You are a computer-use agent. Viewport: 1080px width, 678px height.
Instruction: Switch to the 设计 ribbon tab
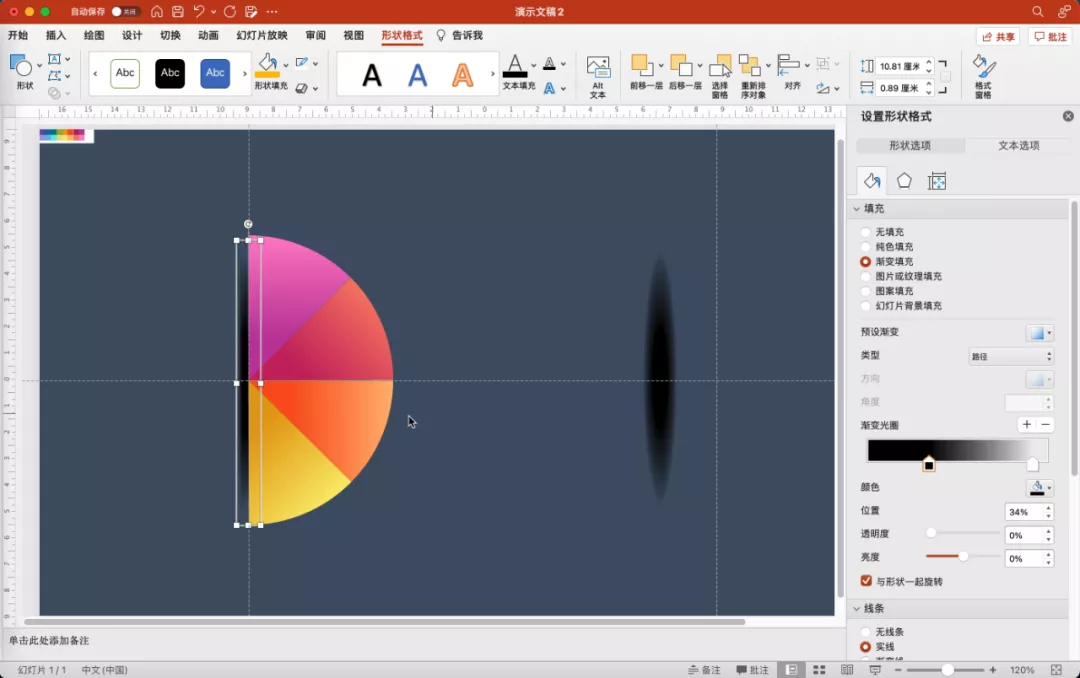132,35
